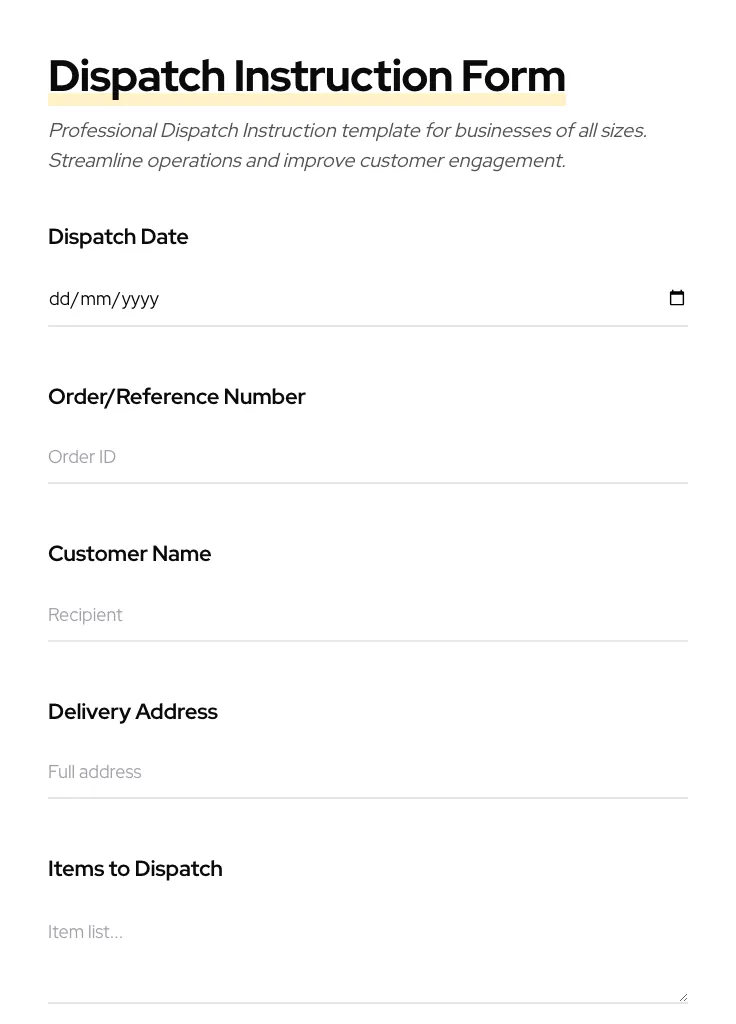The image size is (736, 1024).
Task: Click the Delivery Address heading
Action: pos(133,711)
